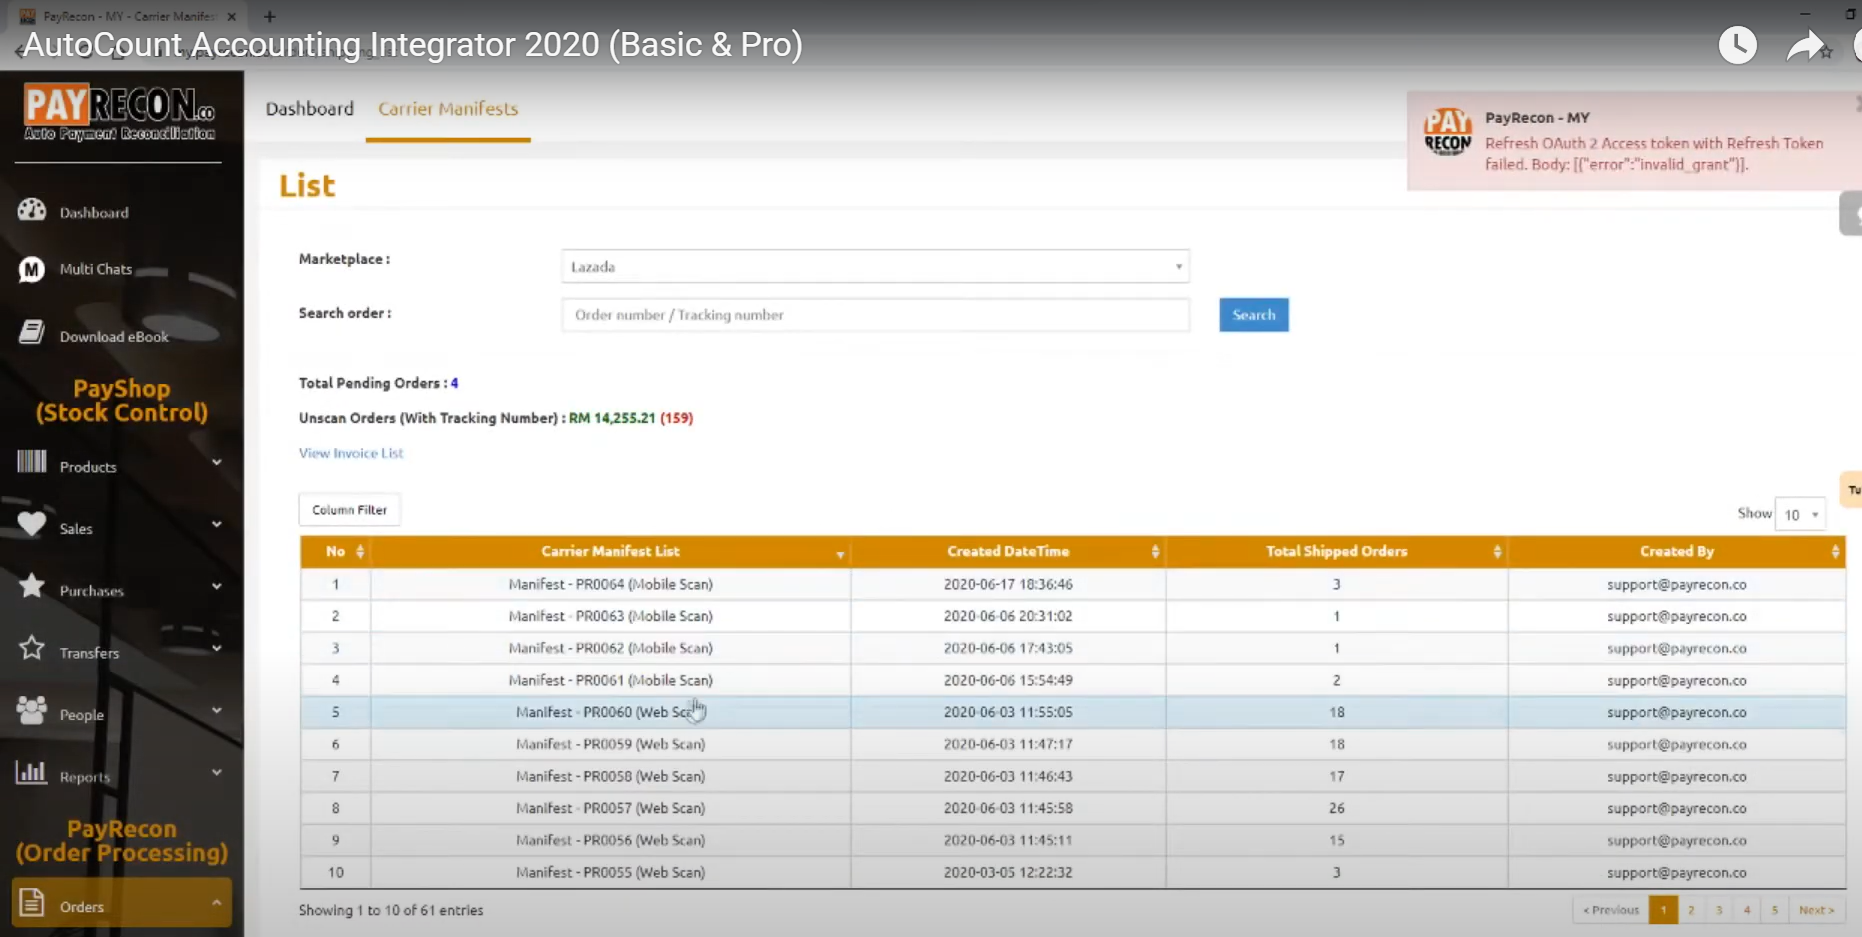Click Manifest - PR0059 (Web Scan) entry
The image size is (1862, 937).
tap(610, 744)
